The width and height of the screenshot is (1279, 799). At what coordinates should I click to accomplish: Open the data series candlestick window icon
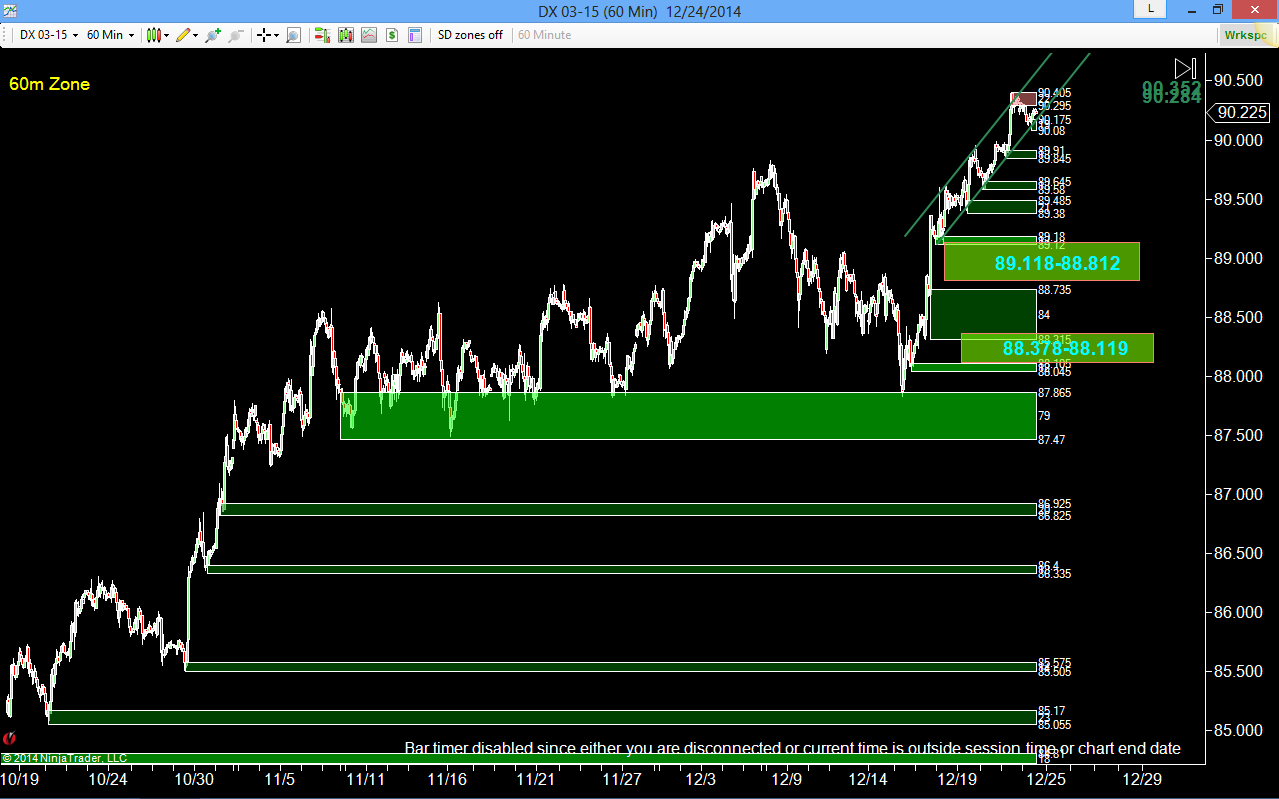[x=346, y=35]
